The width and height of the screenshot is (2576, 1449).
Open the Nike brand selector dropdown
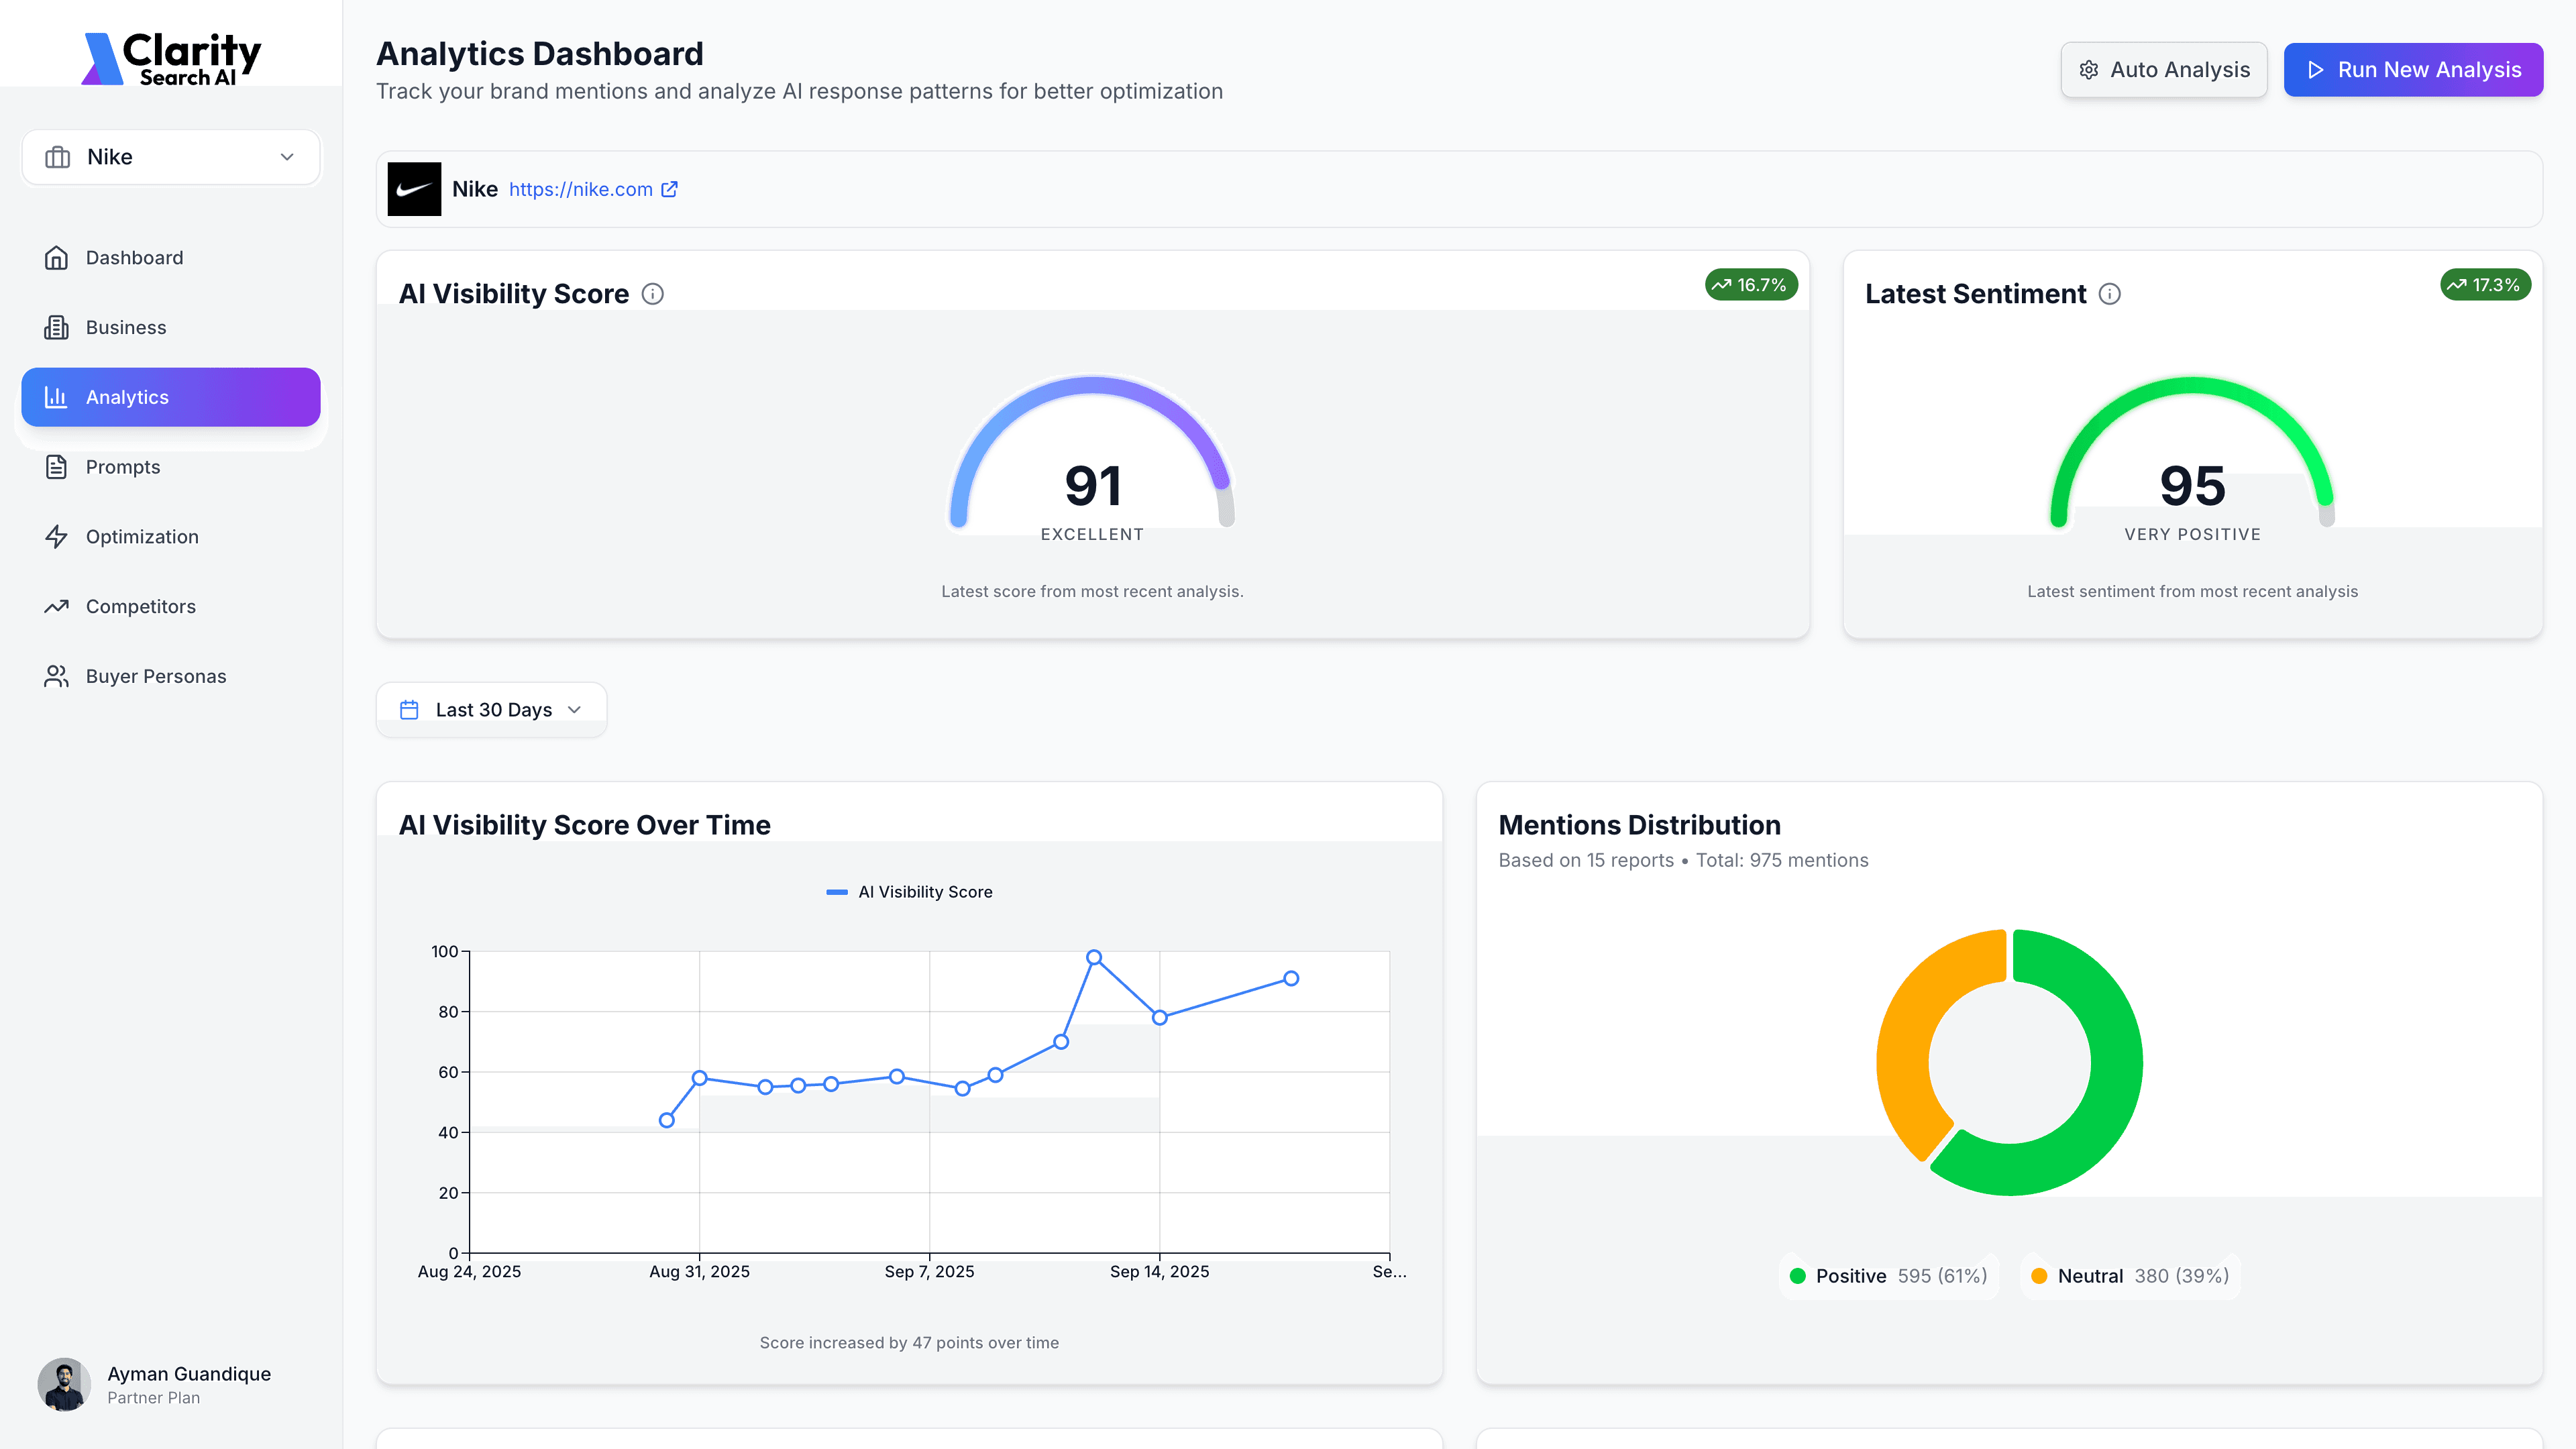171,157
